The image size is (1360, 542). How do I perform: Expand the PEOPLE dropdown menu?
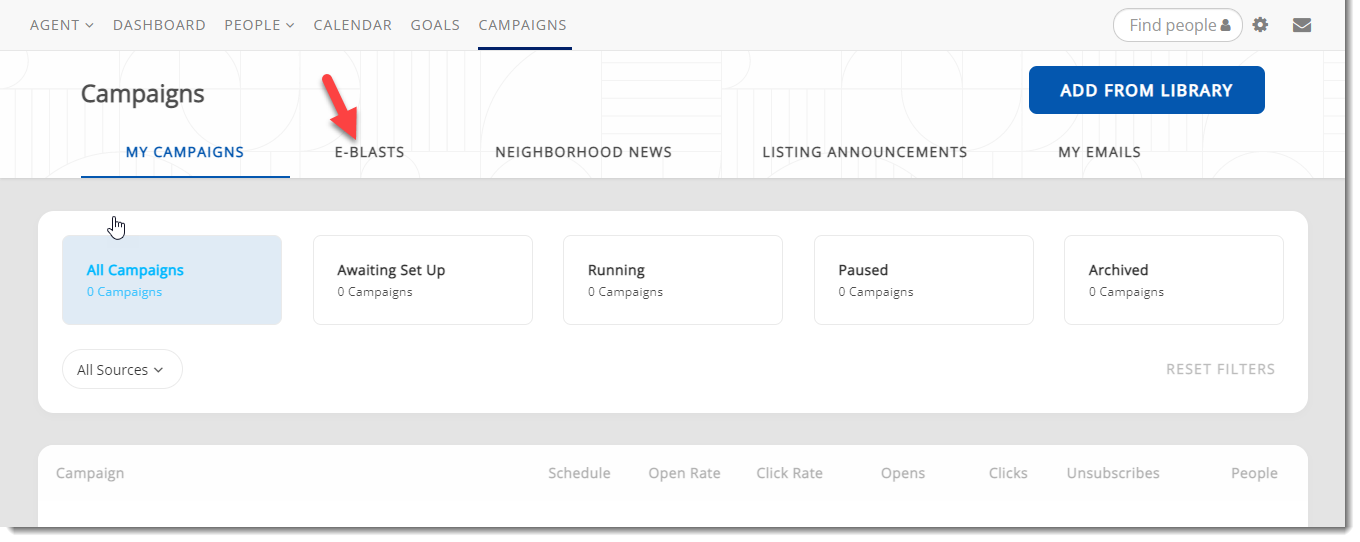pos(259,25)
